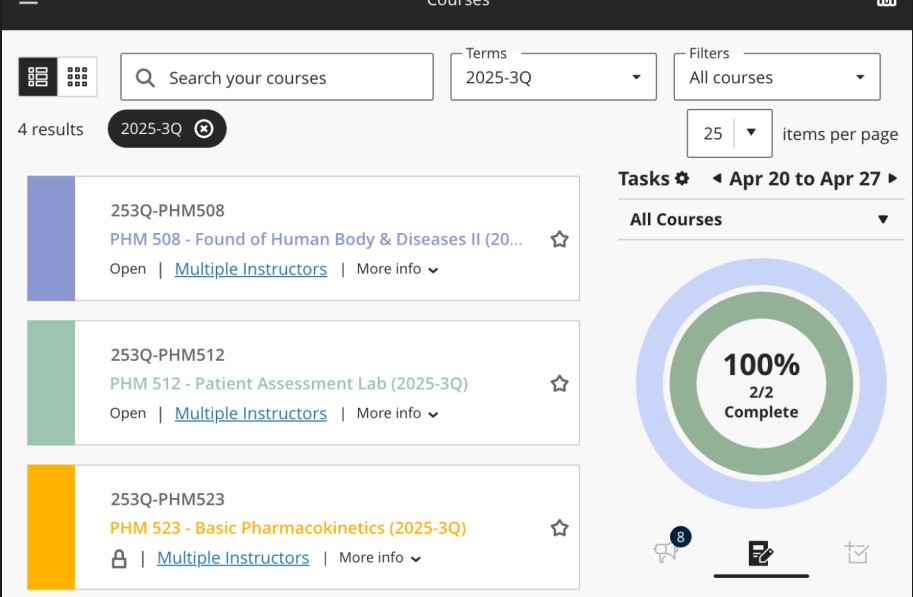Select the assignments pencil tab in Tasks
Viewport: 913px width, 597px height.
(761, 553)
